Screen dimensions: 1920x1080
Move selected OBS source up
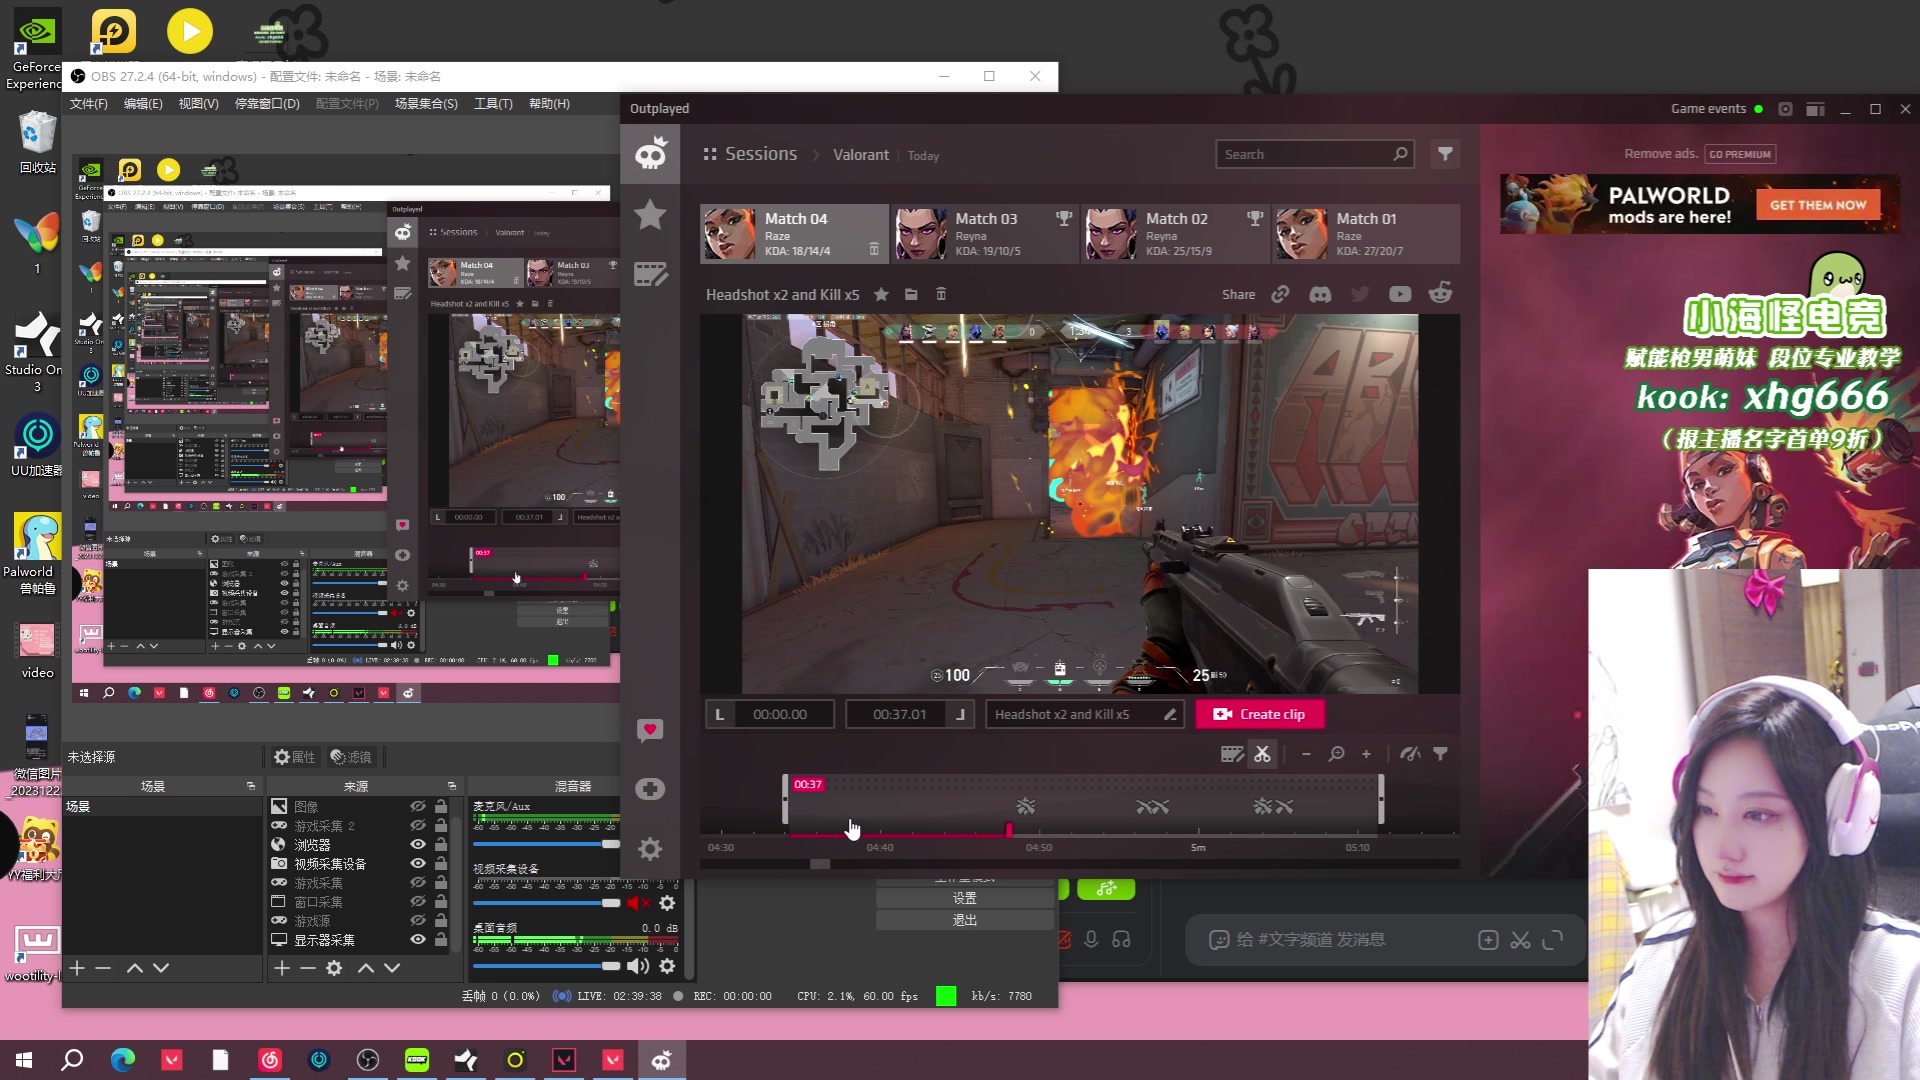[366, 968]
